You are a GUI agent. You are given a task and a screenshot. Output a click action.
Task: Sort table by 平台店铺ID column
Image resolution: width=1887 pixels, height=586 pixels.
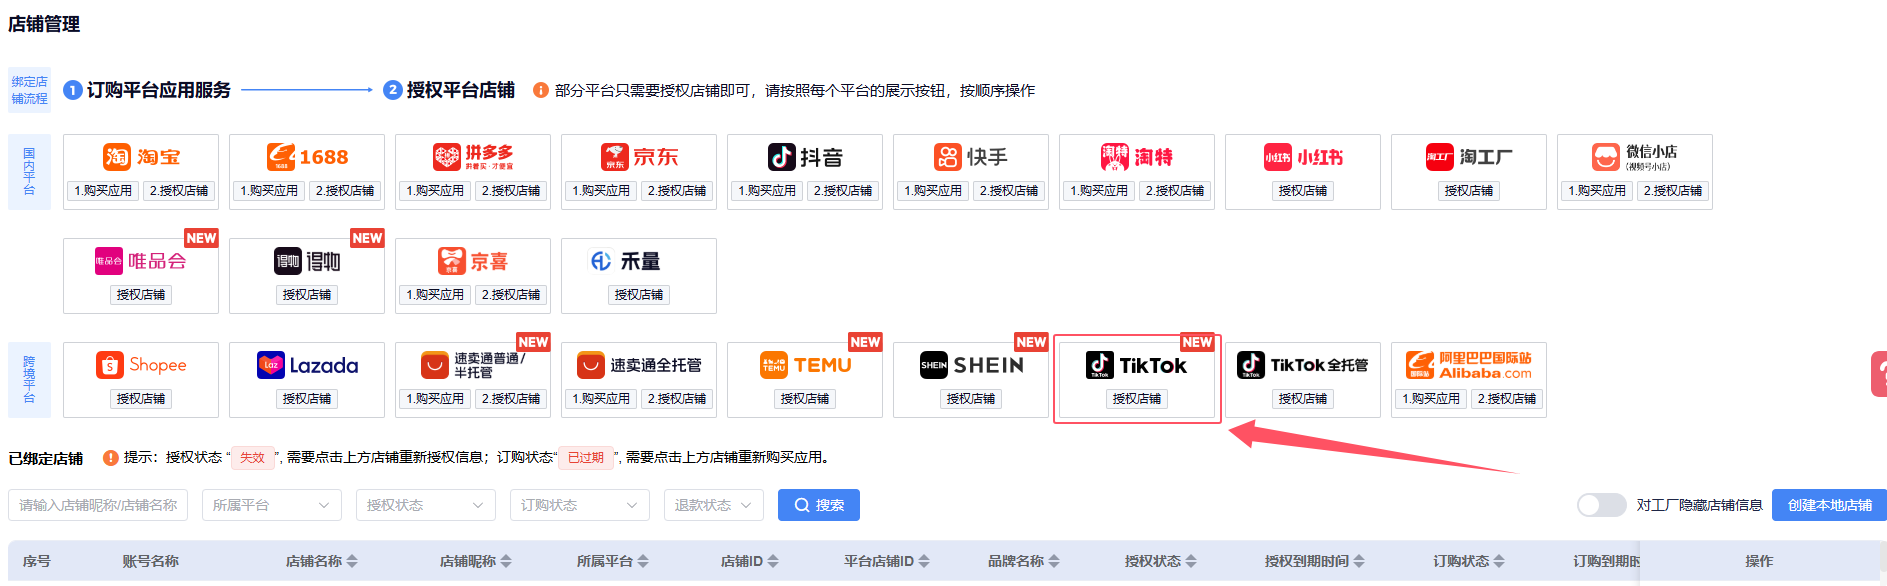coord(924,561)
